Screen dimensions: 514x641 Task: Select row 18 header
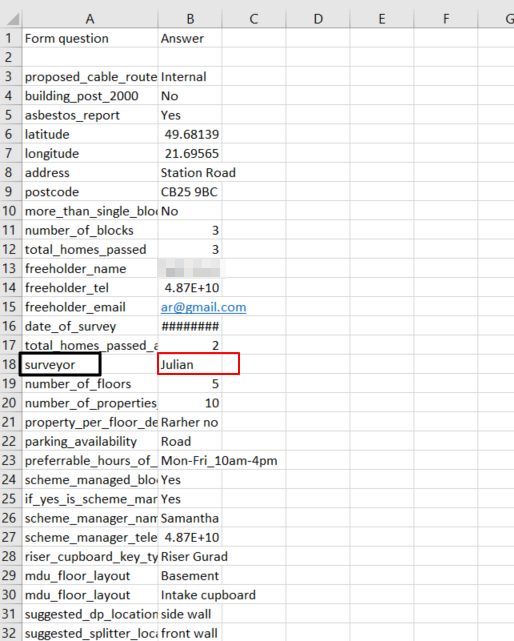[x=9, y=364]
